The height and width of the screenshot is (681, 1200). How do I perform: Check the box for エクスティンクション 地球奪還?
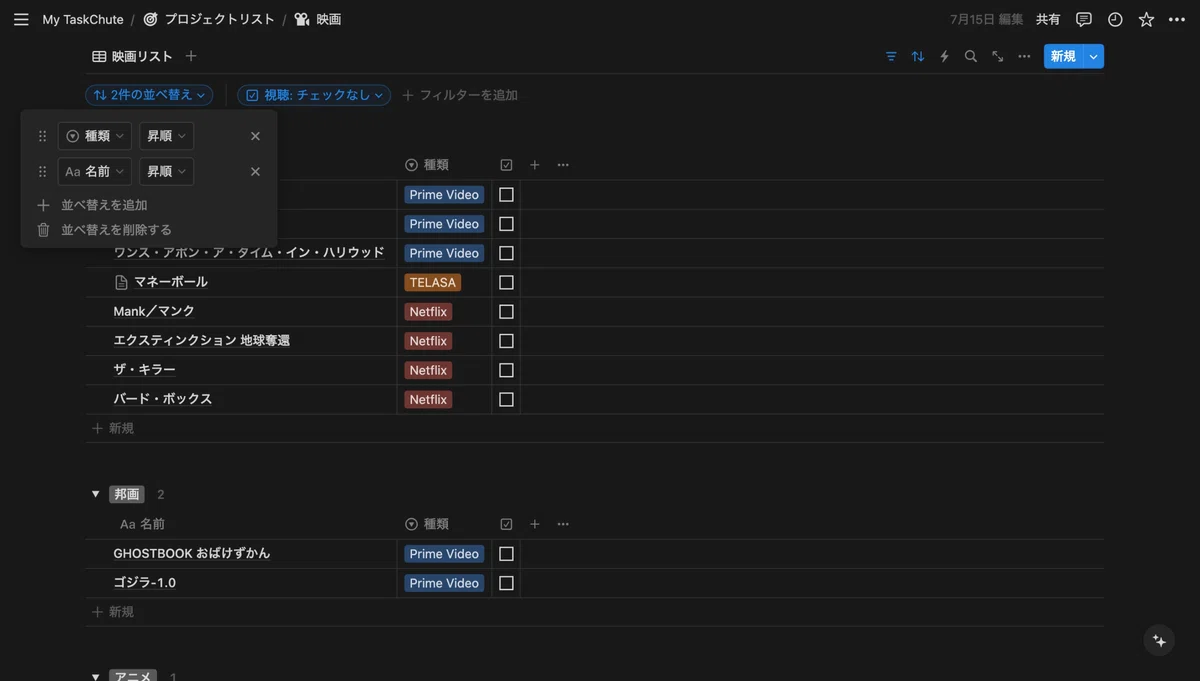click(x=506, y=341)
